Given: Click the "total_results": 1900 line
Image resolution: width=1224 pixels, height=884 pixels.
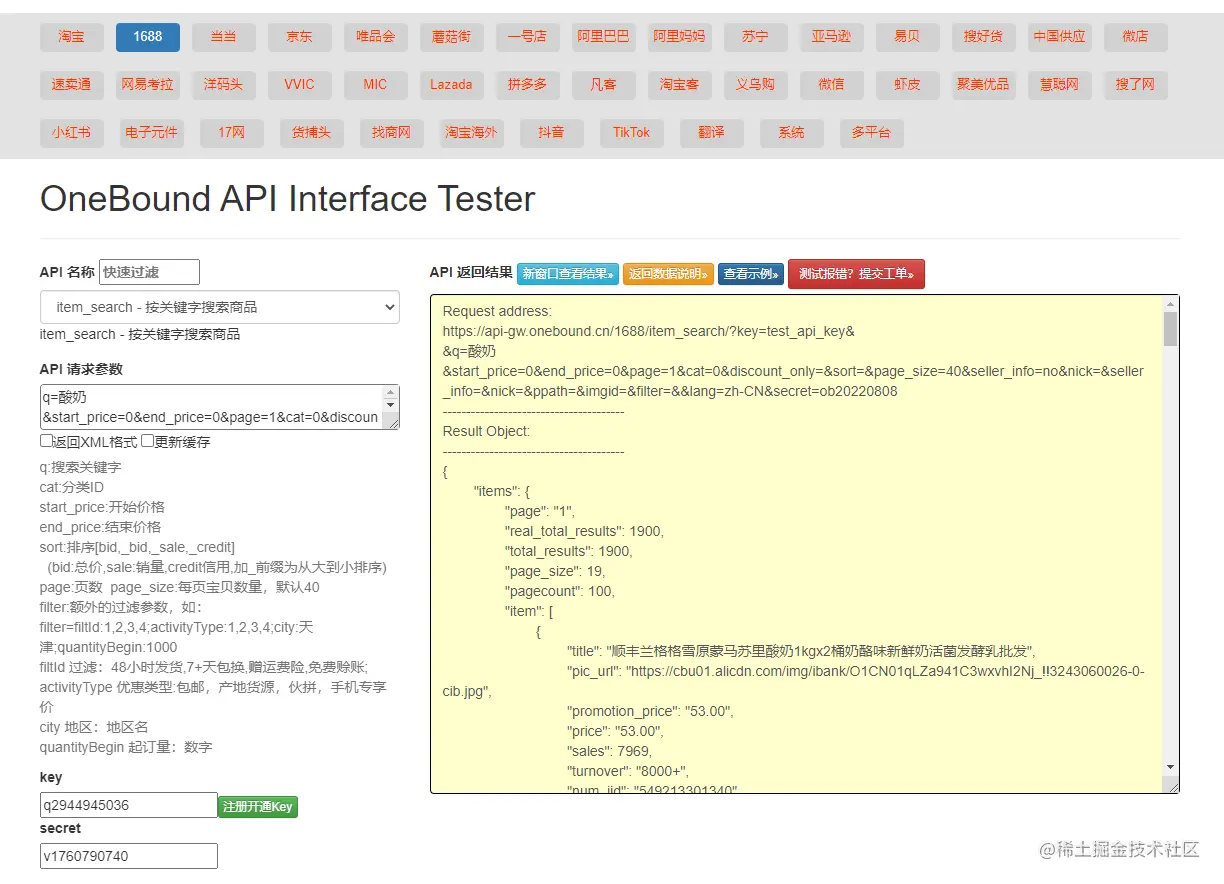Looking at the screenshot, I should click(569, 551).
